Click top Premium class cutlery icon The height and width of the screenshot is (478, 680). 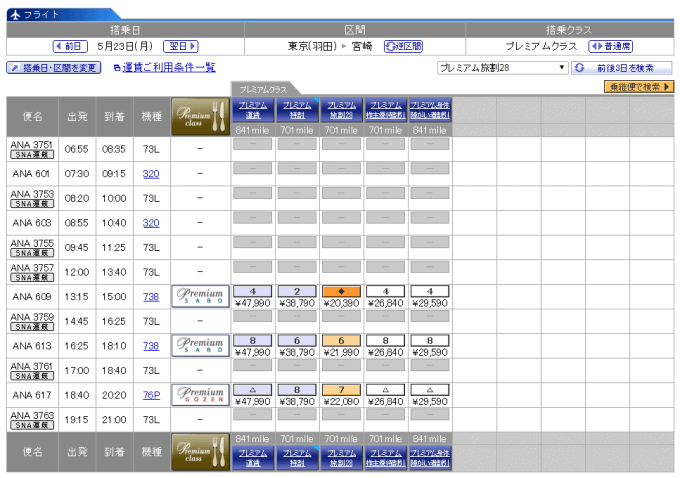click(x=200, y=116)
